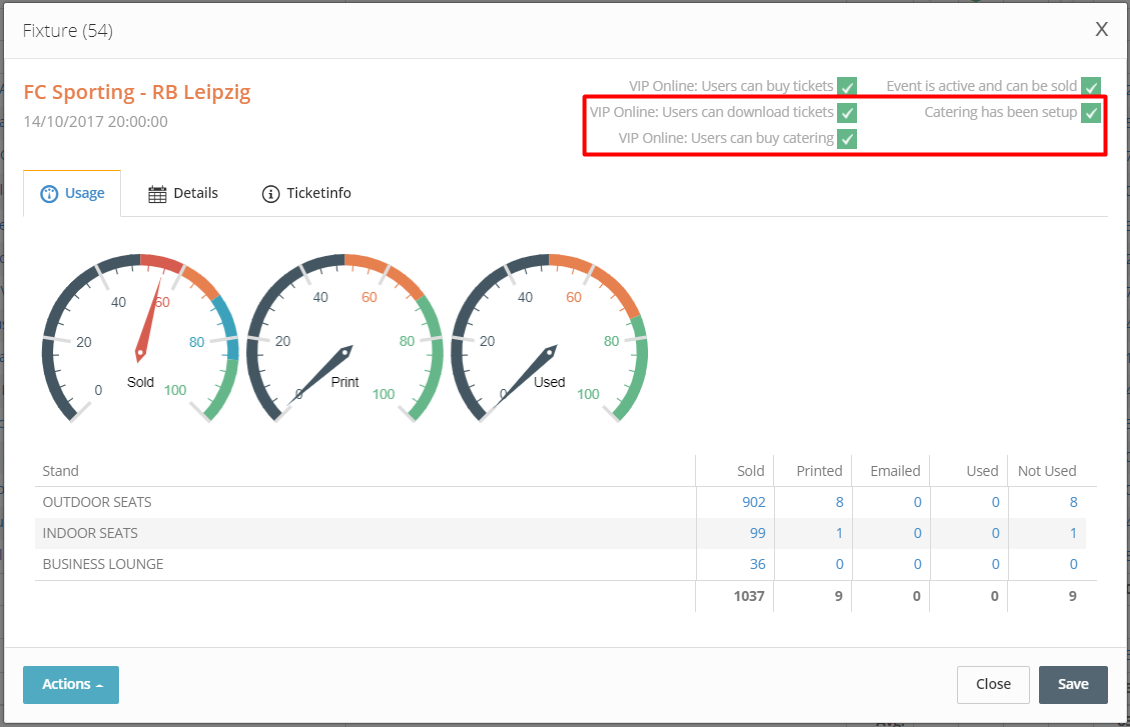The width and height of the screenshot is (1130, 727).
Task: Open Not Used count 1 for Indoor Seats
Action: click(x=1074, y=533)
